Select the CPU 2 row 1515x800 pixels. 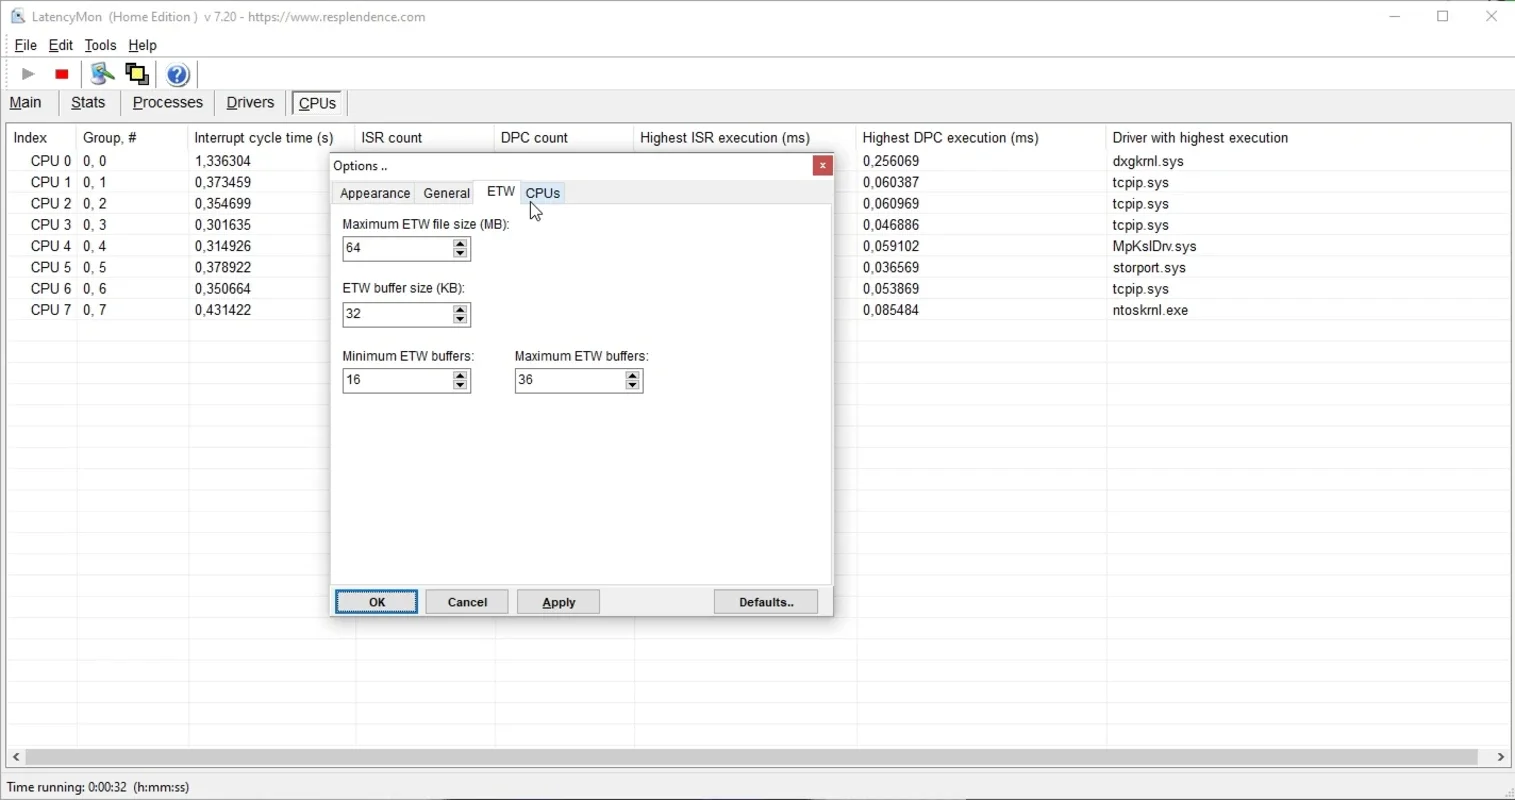[x=758, y=203]
